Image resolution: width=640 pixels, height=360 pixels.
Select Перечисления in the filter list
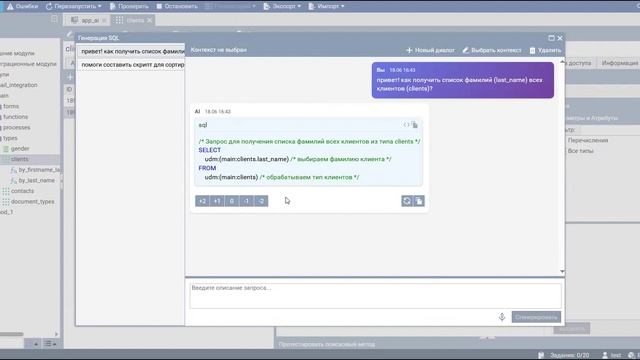tap(588, 140)
